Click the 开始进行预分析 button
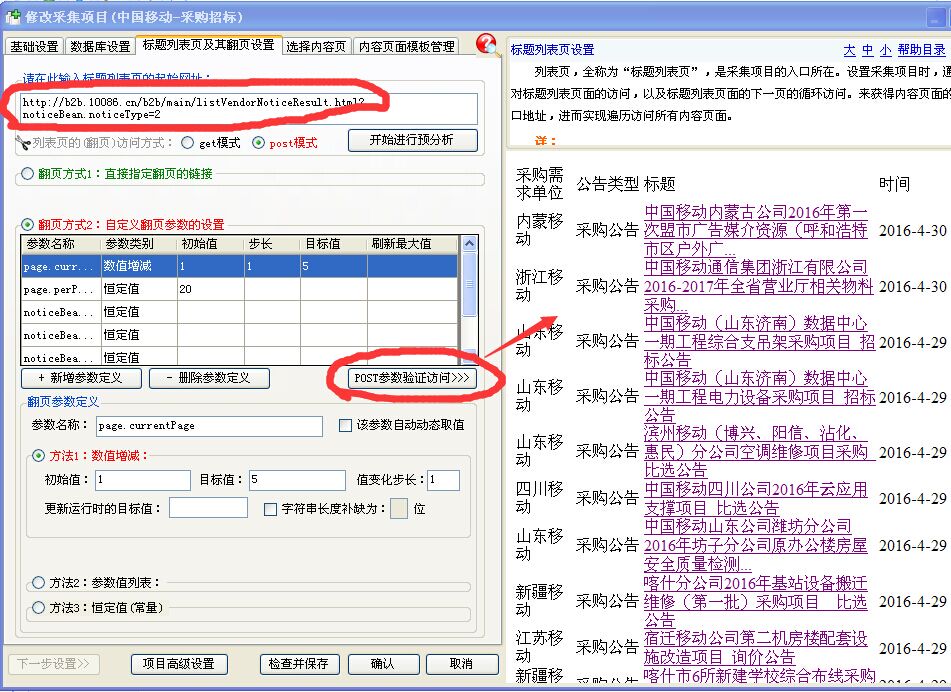This screenshot has height=692, width=951. point(412,140)
